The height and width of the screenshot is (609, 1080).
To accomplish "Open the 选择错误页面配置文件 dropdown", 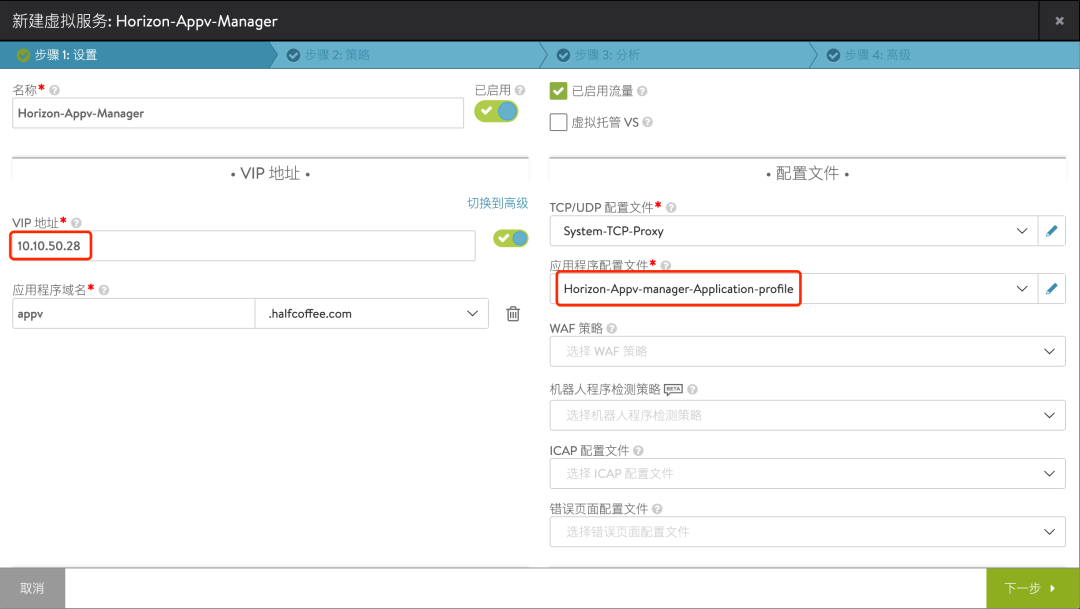I will tap(807, 532).
